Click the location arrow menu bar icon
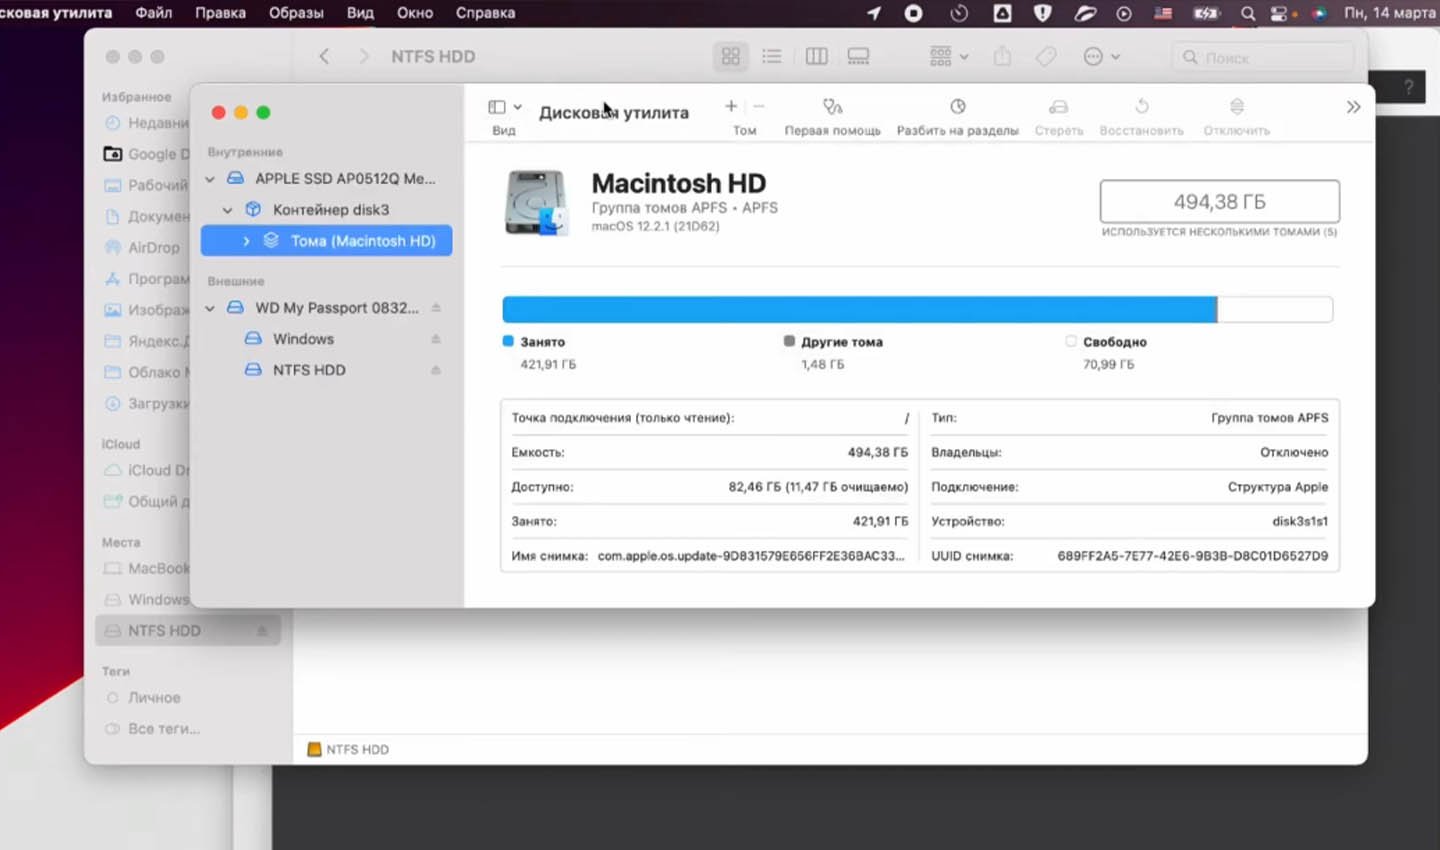Viewport: 1440px width, 850px height. [x=874, y=13]
